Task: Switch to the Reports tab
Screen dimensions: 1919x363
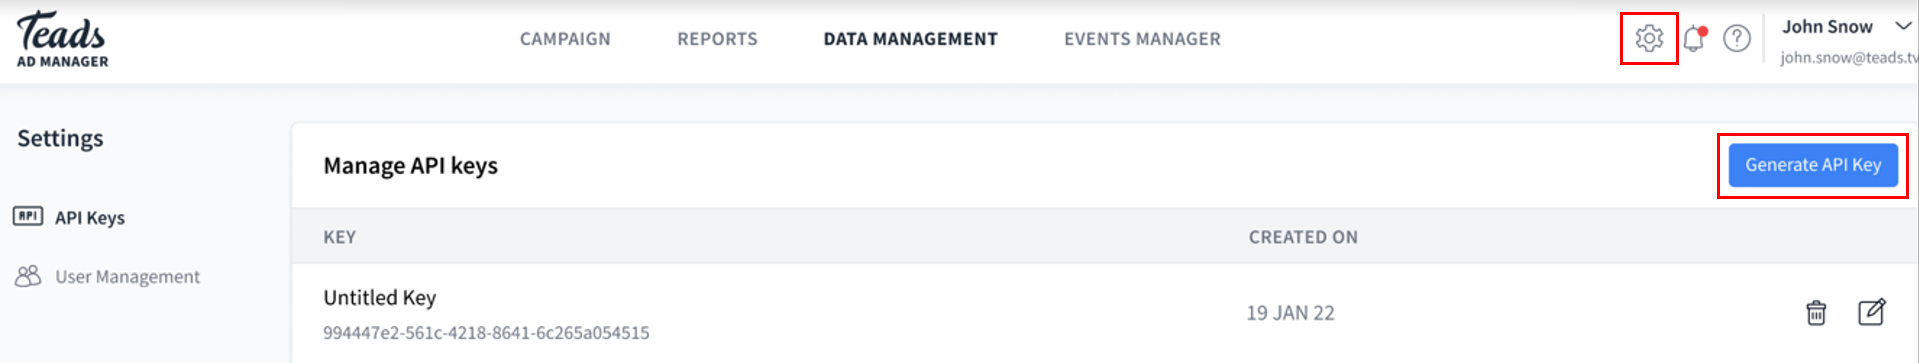Action: click(717, 39)
